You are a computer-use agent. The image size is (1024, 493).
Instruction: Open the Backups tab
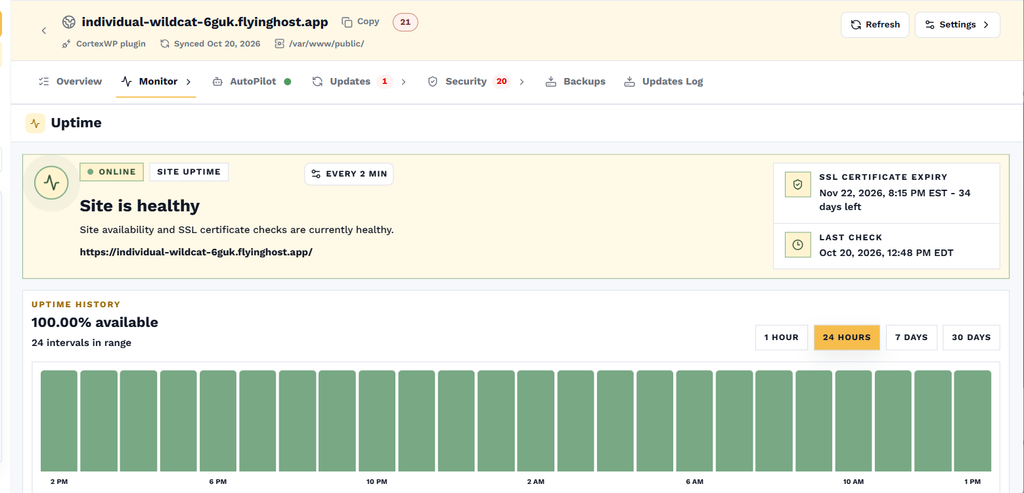coord(575,82)
